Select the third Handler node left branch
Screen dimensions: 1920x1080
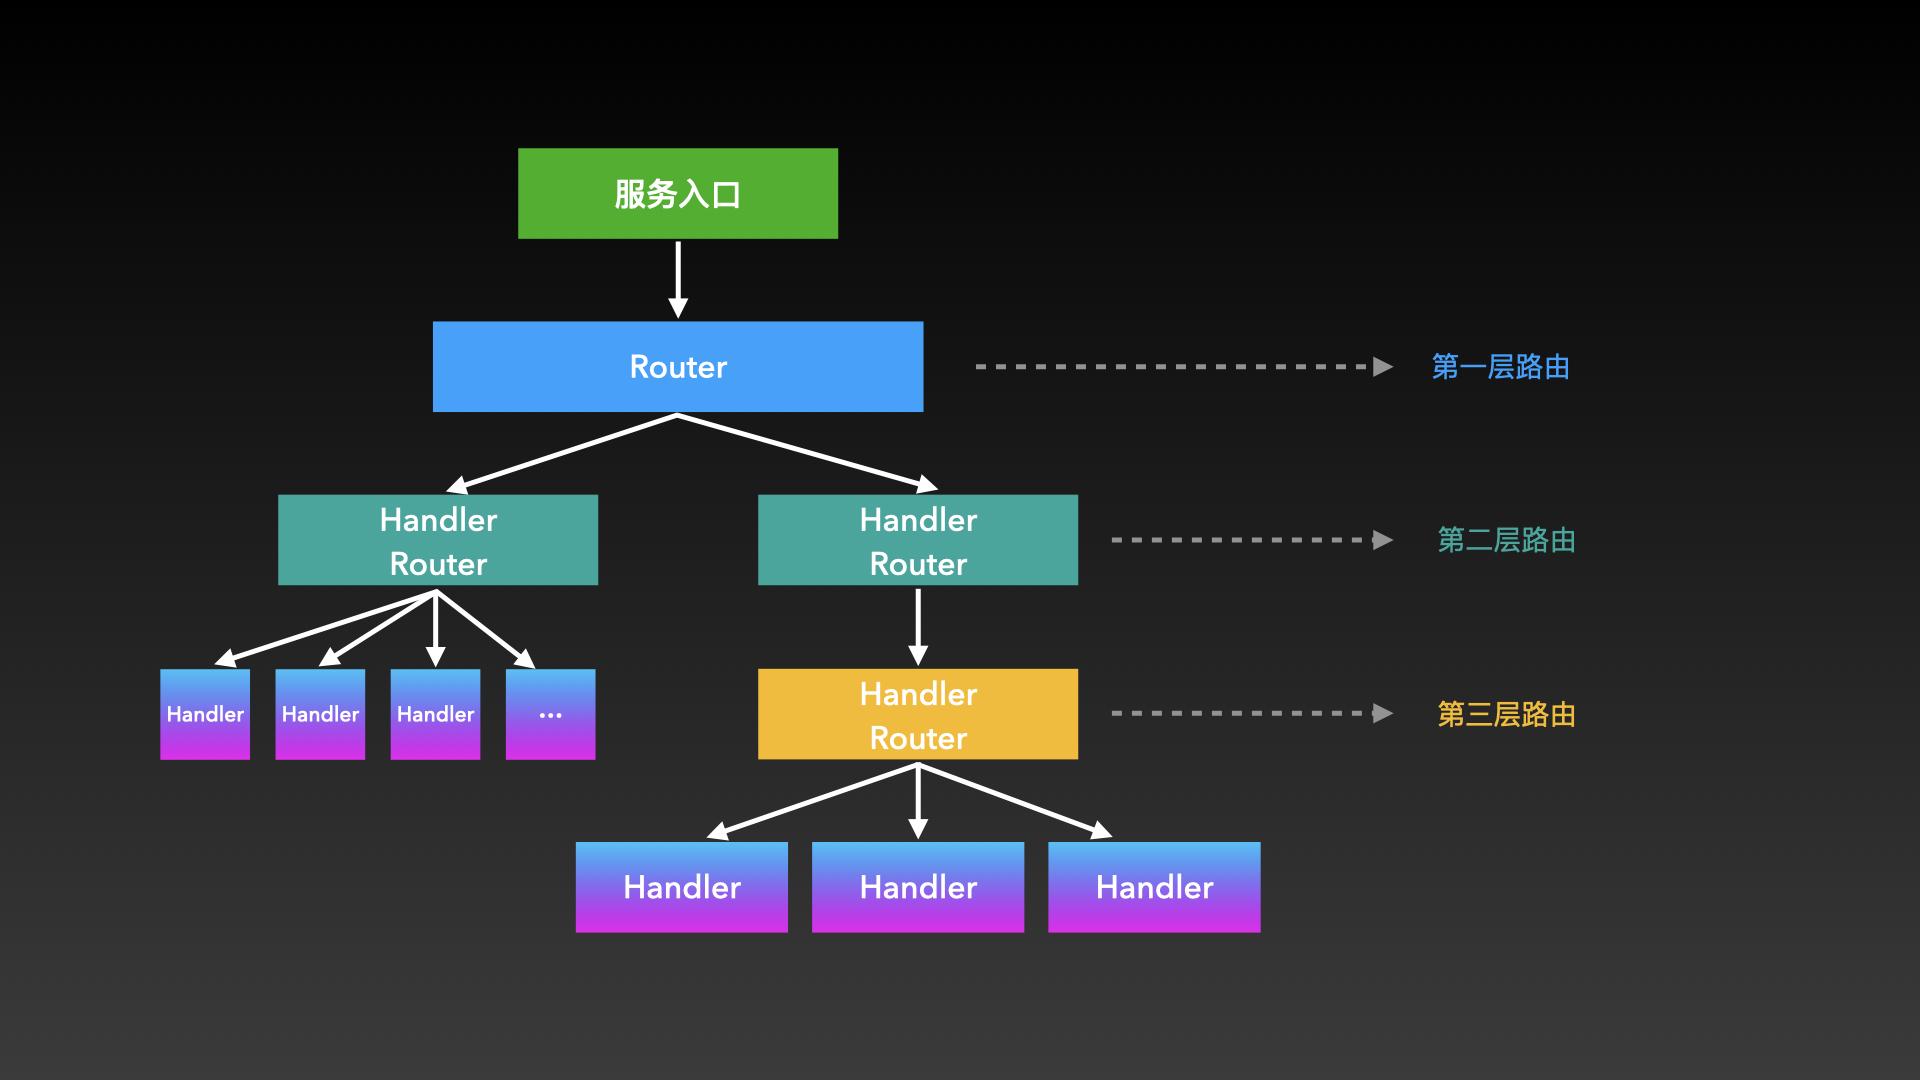point(435,713)
